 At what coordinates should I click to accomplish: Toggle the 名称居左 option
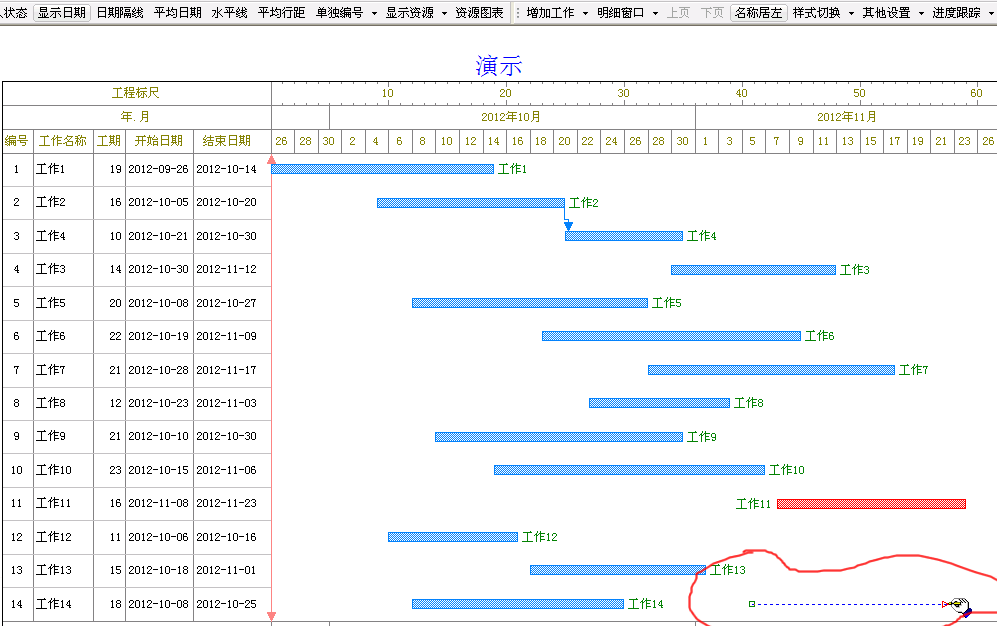(x=758, y=13)
